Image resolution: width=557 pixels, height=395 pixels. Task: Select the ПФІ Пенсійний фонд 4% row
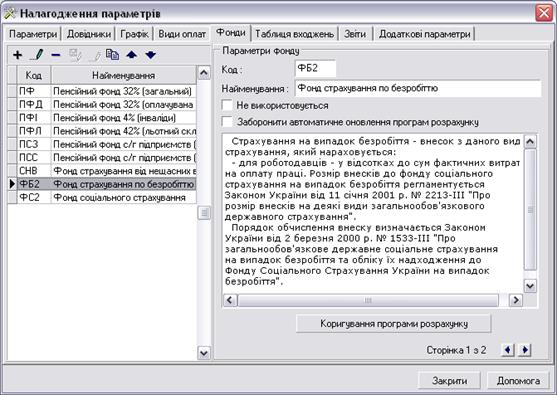pyautogui.click(x=102, y=118)
